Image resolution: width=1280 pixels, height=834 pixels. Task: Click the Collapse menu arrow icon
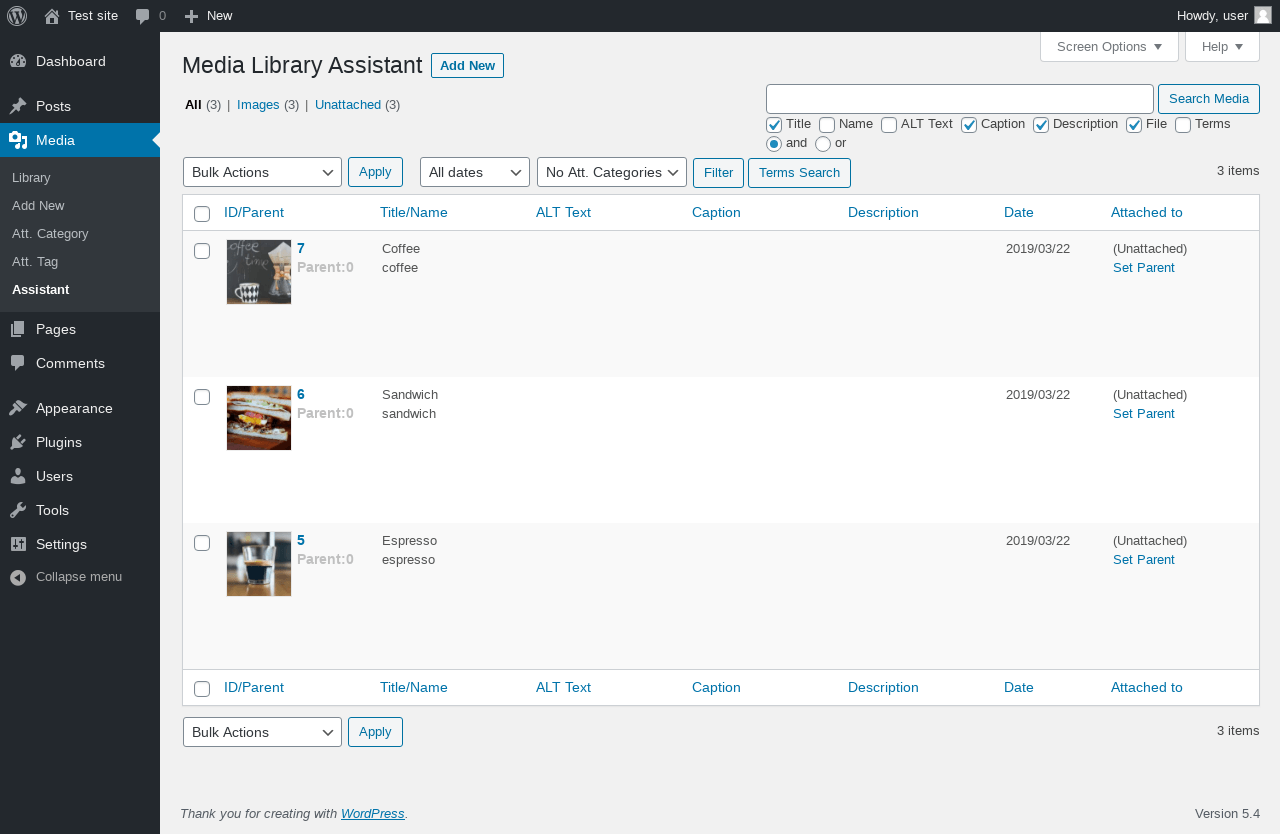(x=18, y=577)
